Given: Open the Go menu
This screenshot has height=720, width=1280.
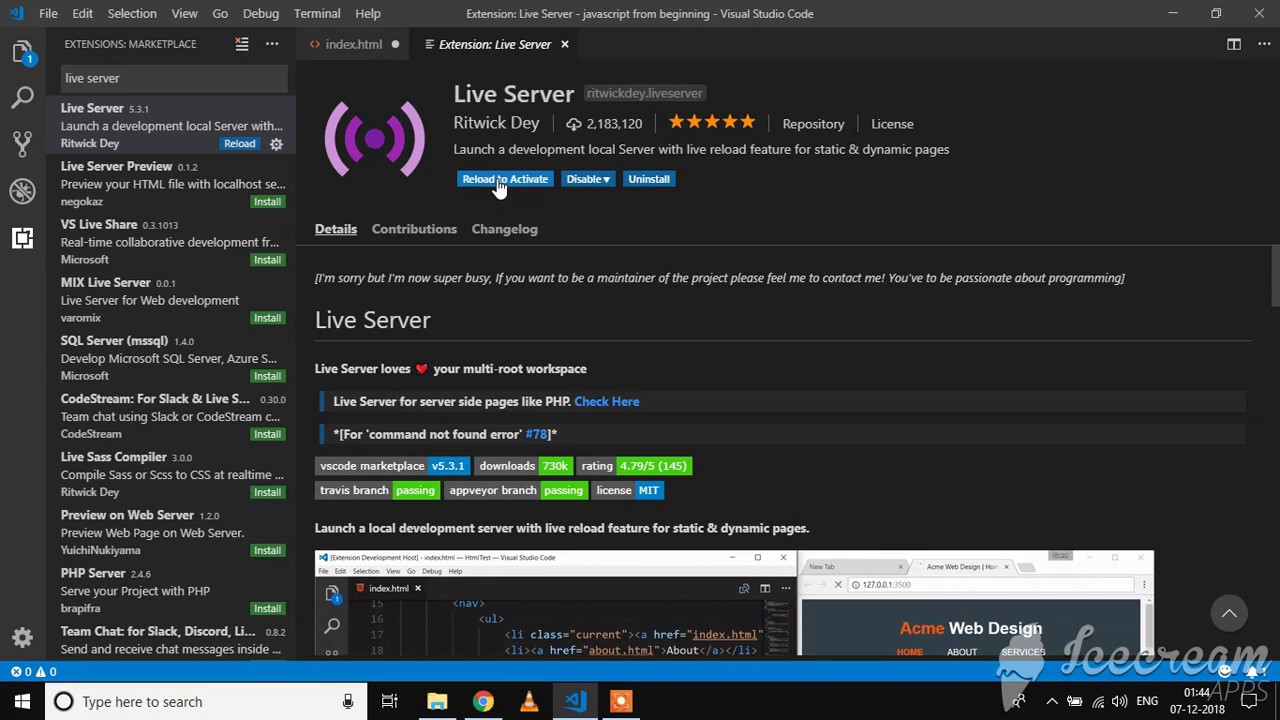Looking at the screenshot, I should point(220,14).
